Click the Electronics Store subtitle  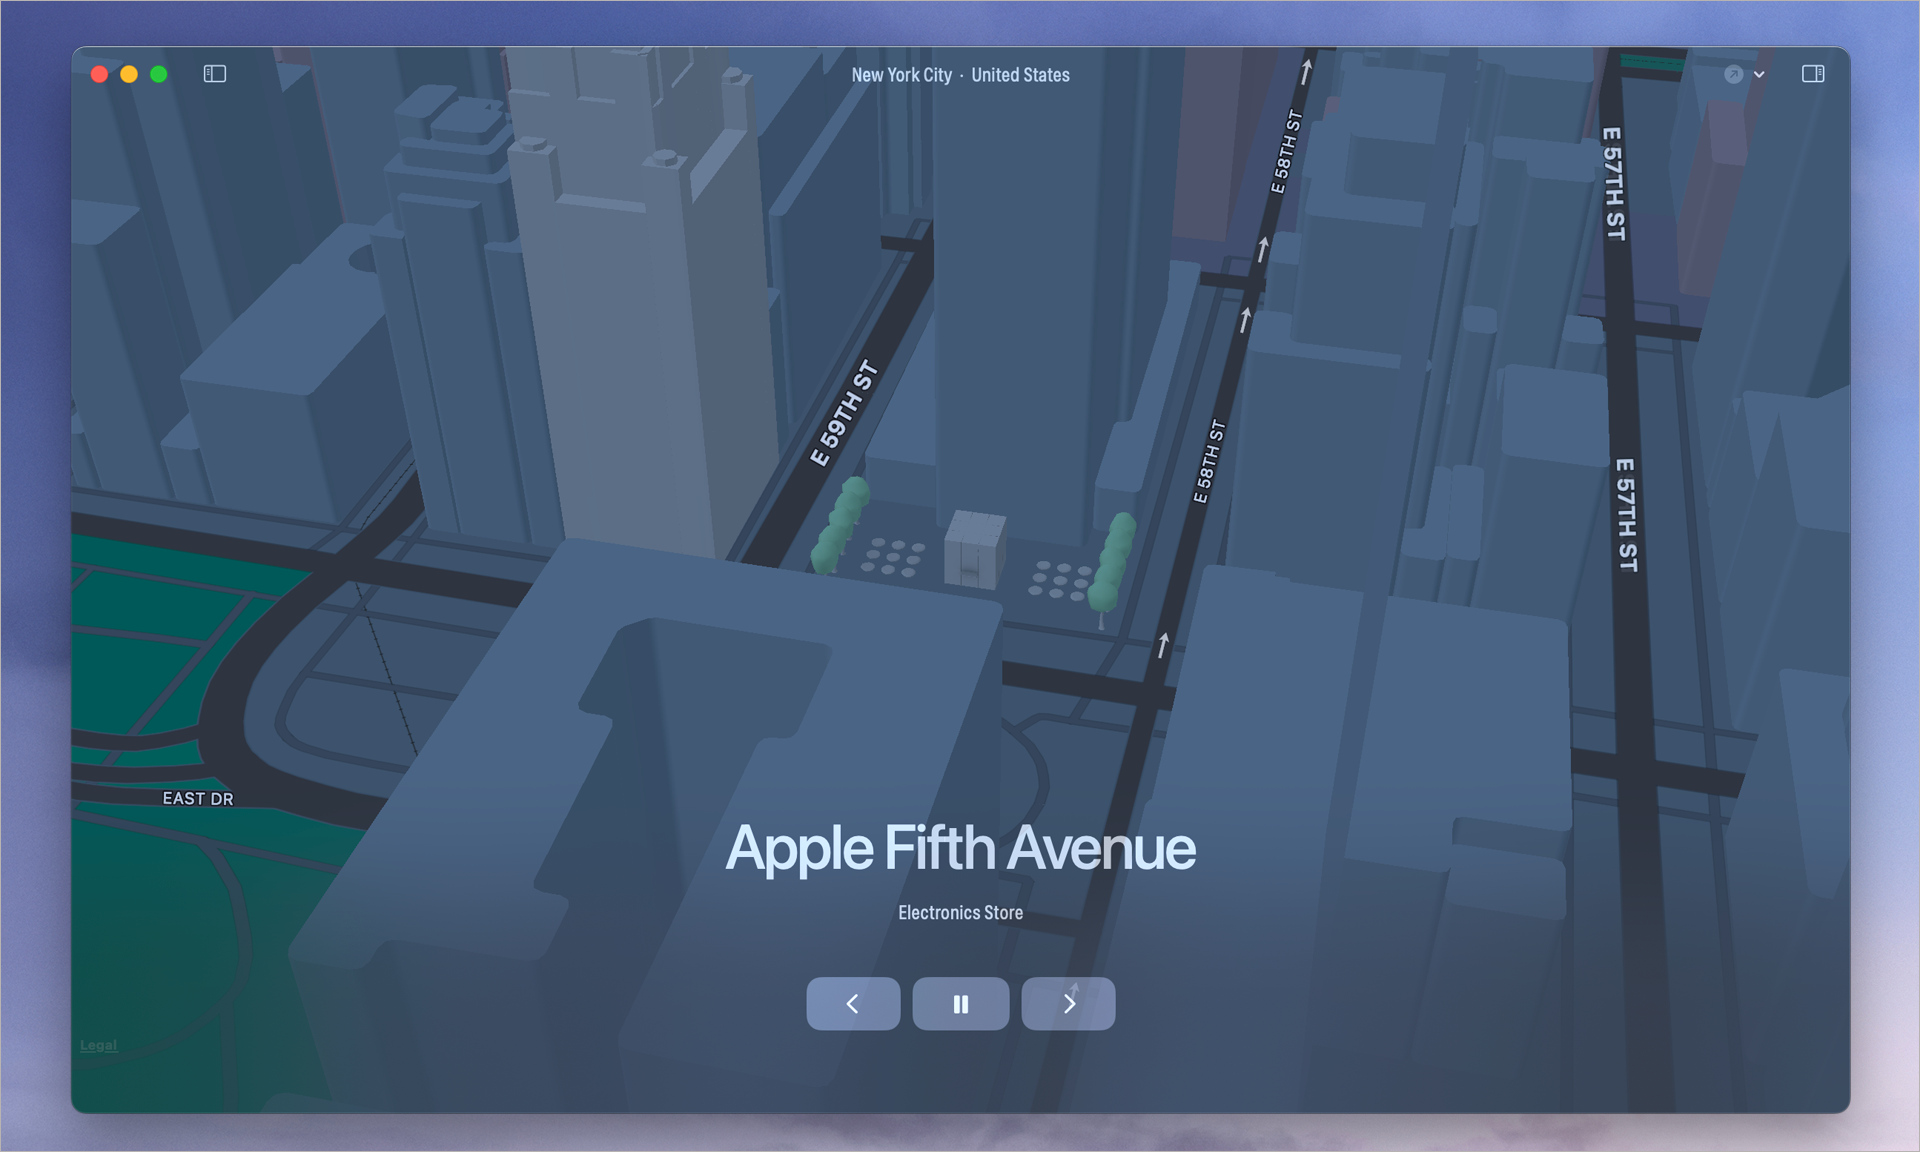click(960, 912)
